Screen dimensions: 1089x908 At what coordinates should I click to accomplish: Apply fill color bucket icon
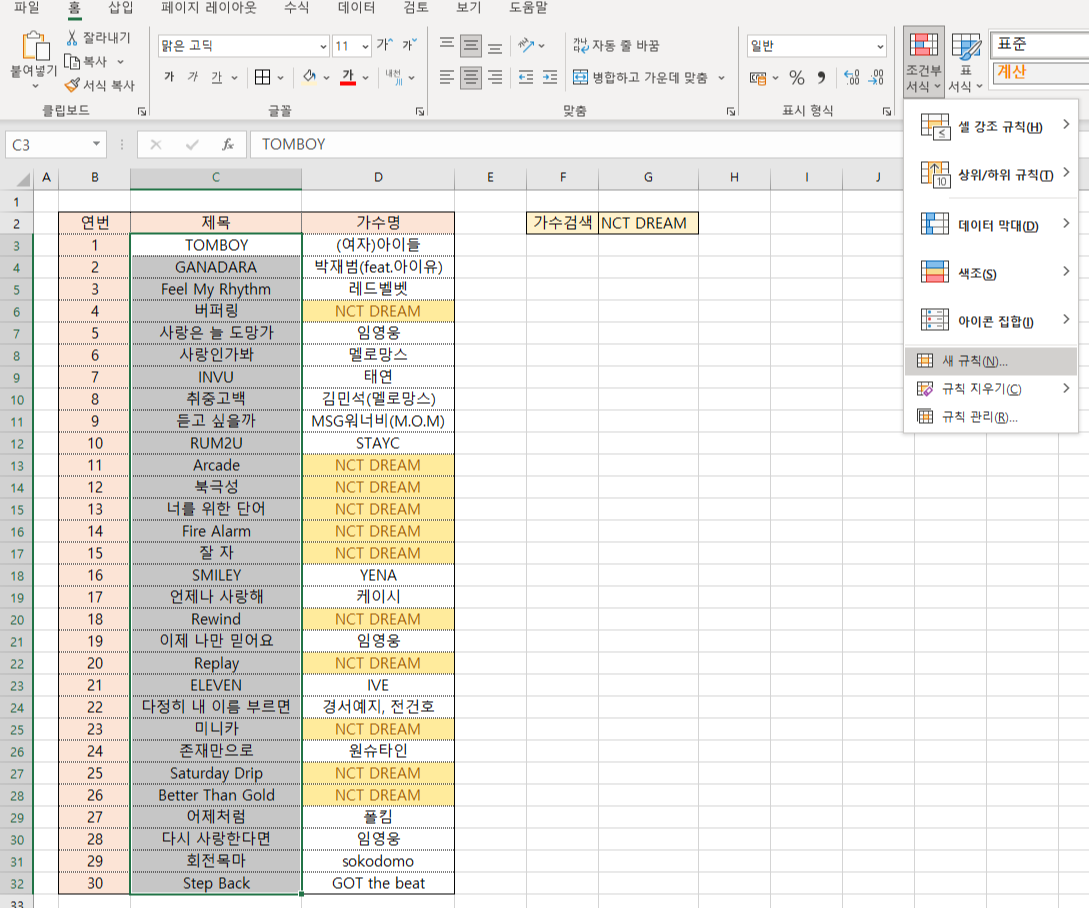tap(309, 77)
